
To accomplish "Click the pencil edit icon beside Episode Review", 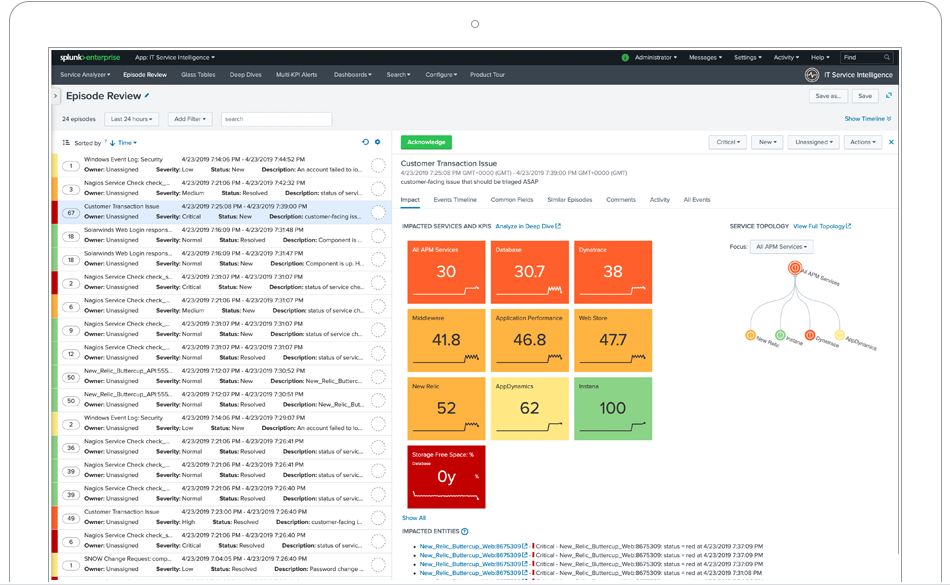I will (147, 96).
